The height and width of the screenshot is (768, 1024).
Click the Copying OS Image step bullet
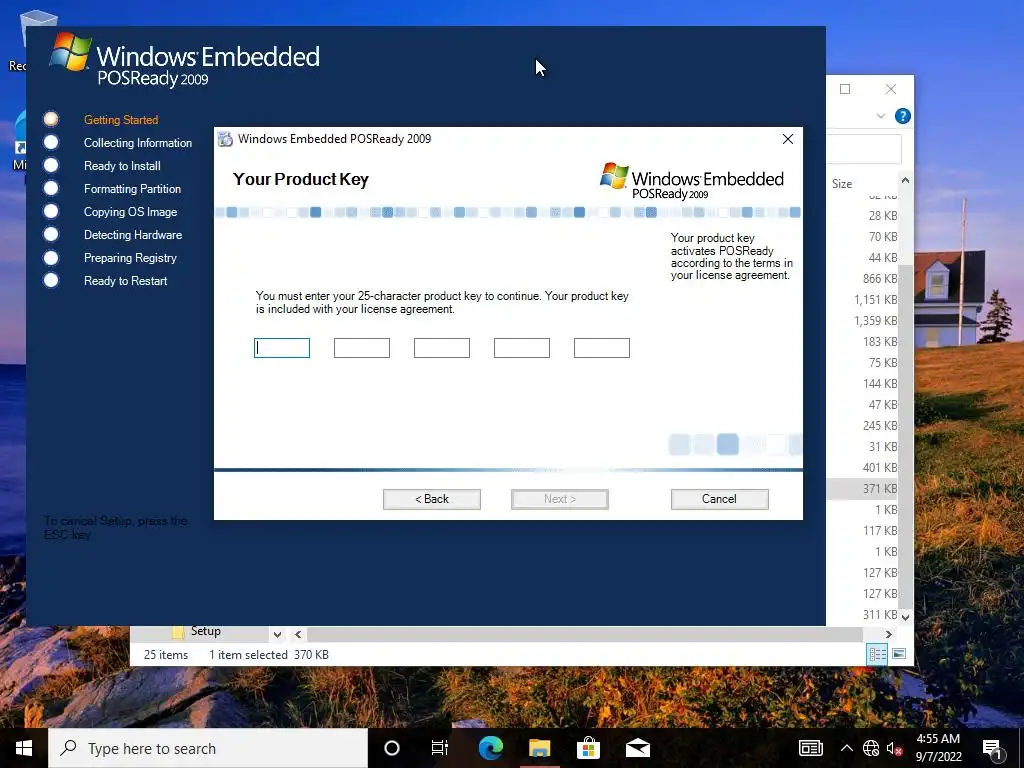tap(51, 211)
